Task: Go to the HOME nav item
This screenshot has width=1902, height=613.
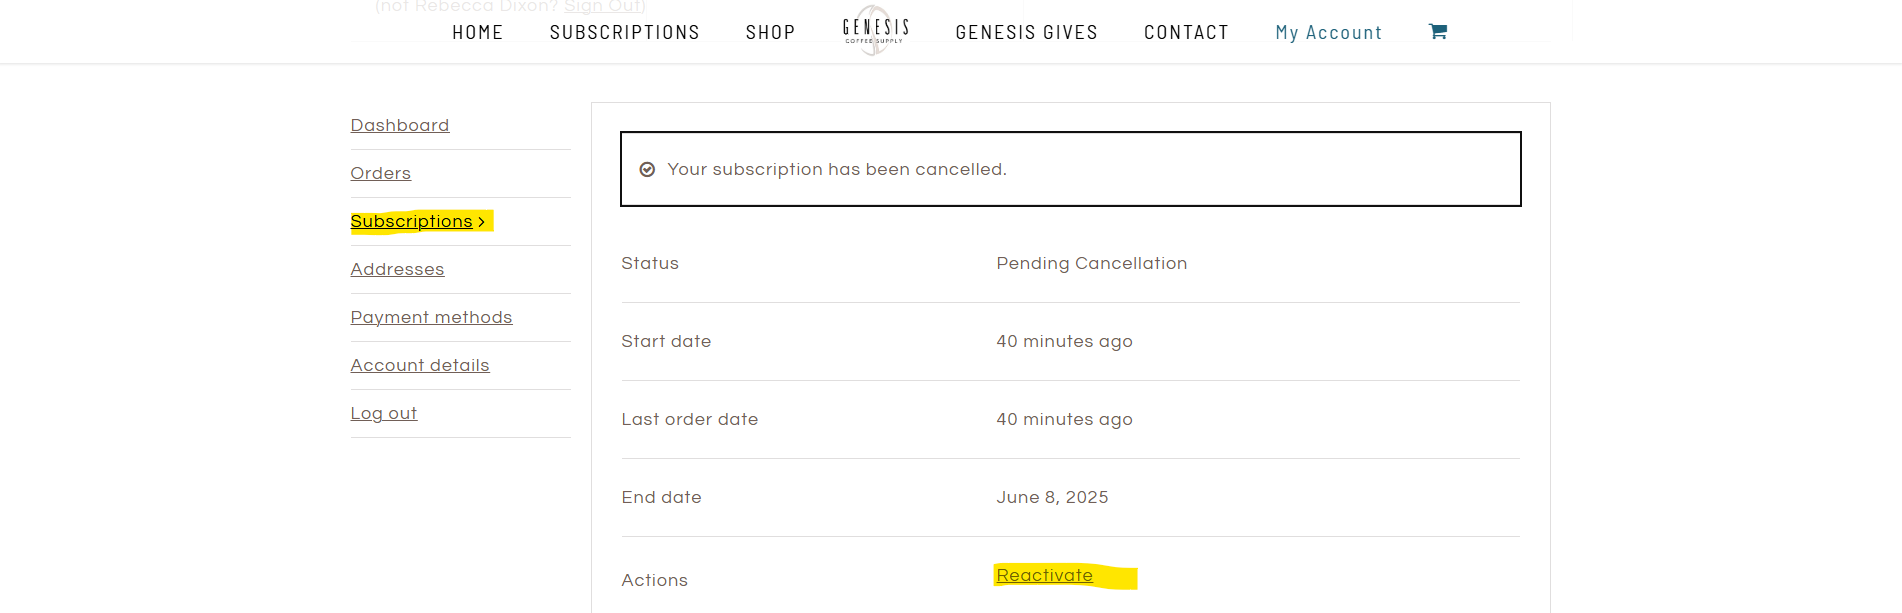Action: tap(478, 33)
